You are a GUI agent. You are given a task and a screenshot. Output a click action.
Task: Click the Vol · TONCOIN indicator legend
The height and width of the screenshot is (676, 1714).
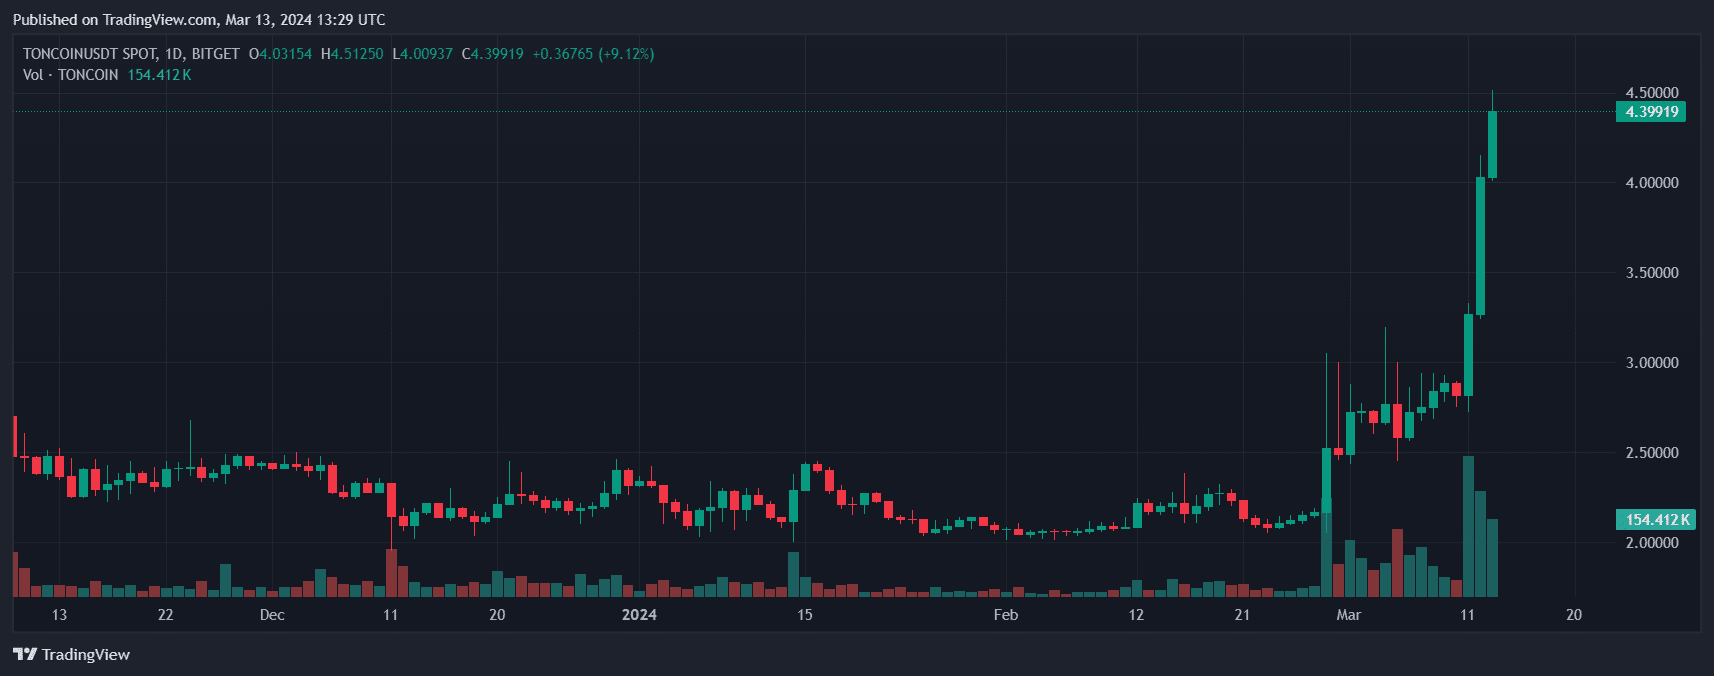pos(71,75)
